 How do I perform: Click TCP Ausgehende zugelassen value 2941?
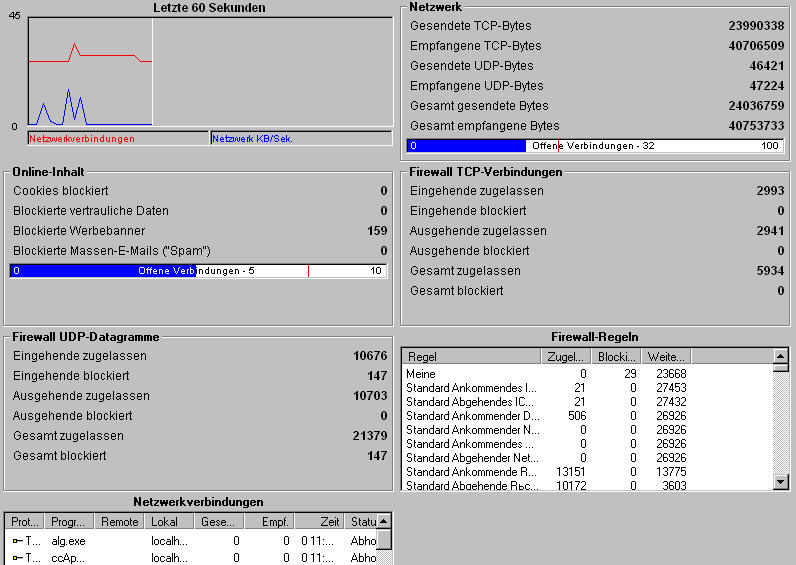[x=771, y=231]
